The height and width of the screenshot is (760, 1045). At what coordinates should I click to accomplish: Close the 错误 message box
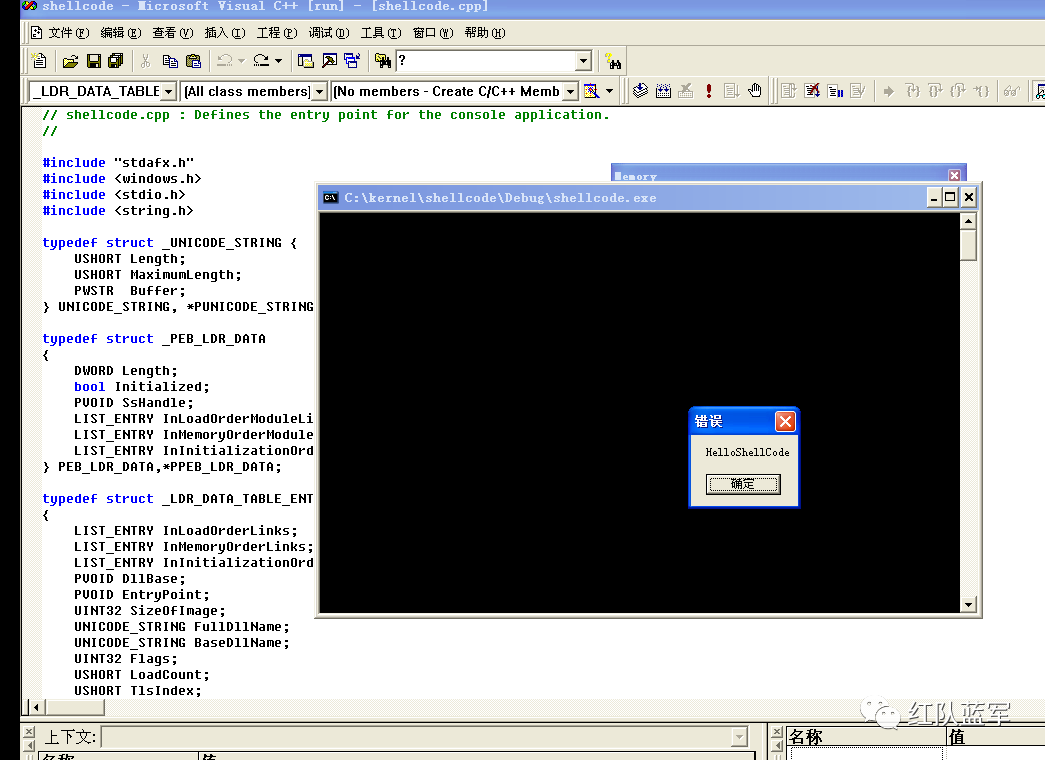pos(785,421)
